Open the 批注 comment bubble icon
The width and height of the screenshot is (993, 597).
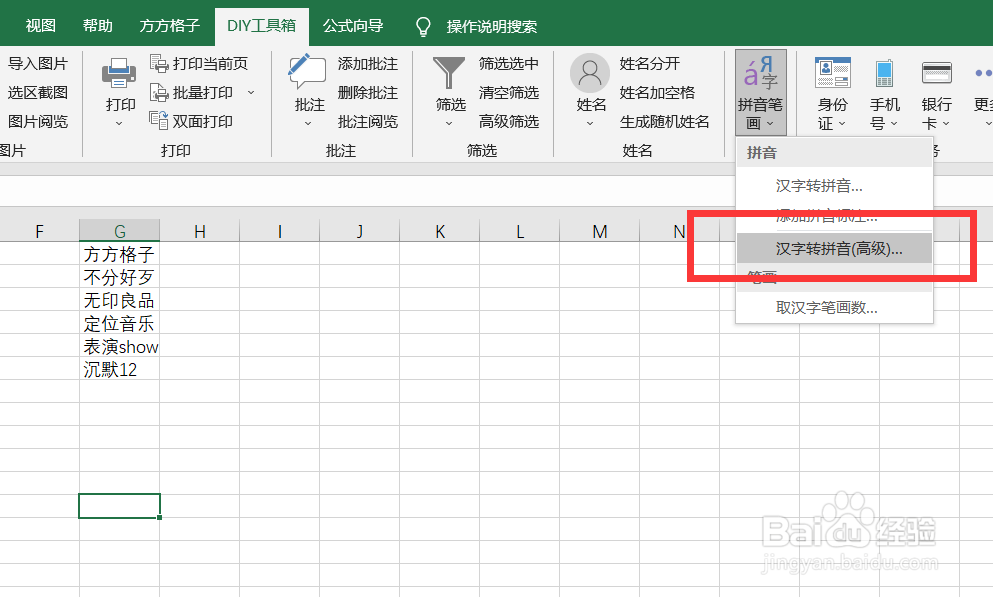pos(307,72)
